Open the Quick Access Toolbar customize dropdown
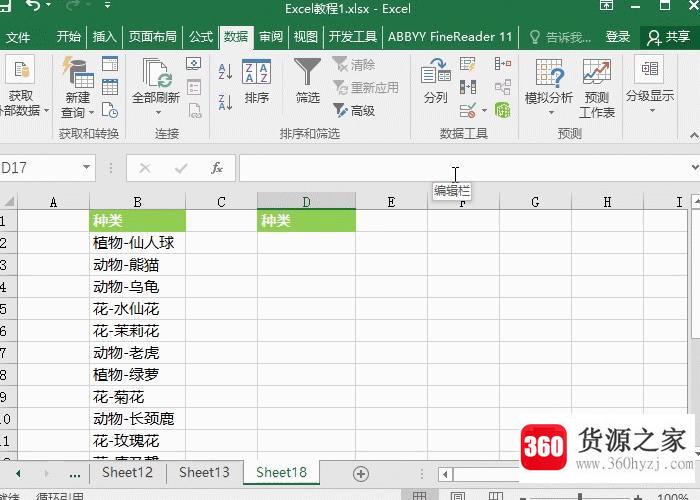This screenshot has height=500, width=700. pos(107,5)
